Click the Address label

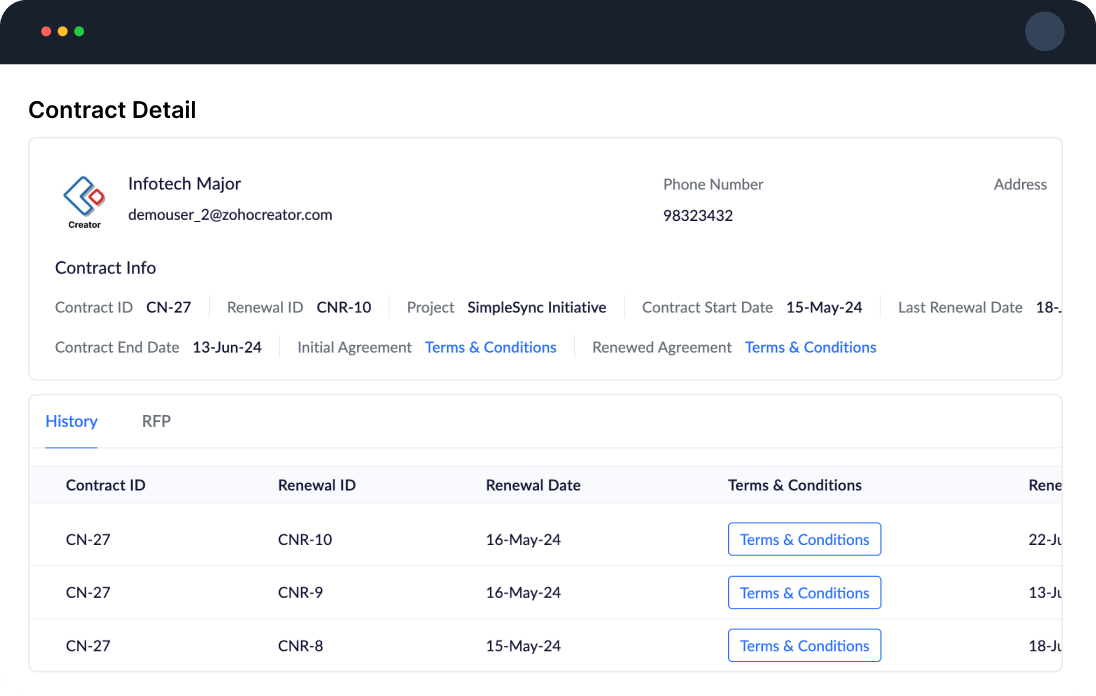point(1020,184)
